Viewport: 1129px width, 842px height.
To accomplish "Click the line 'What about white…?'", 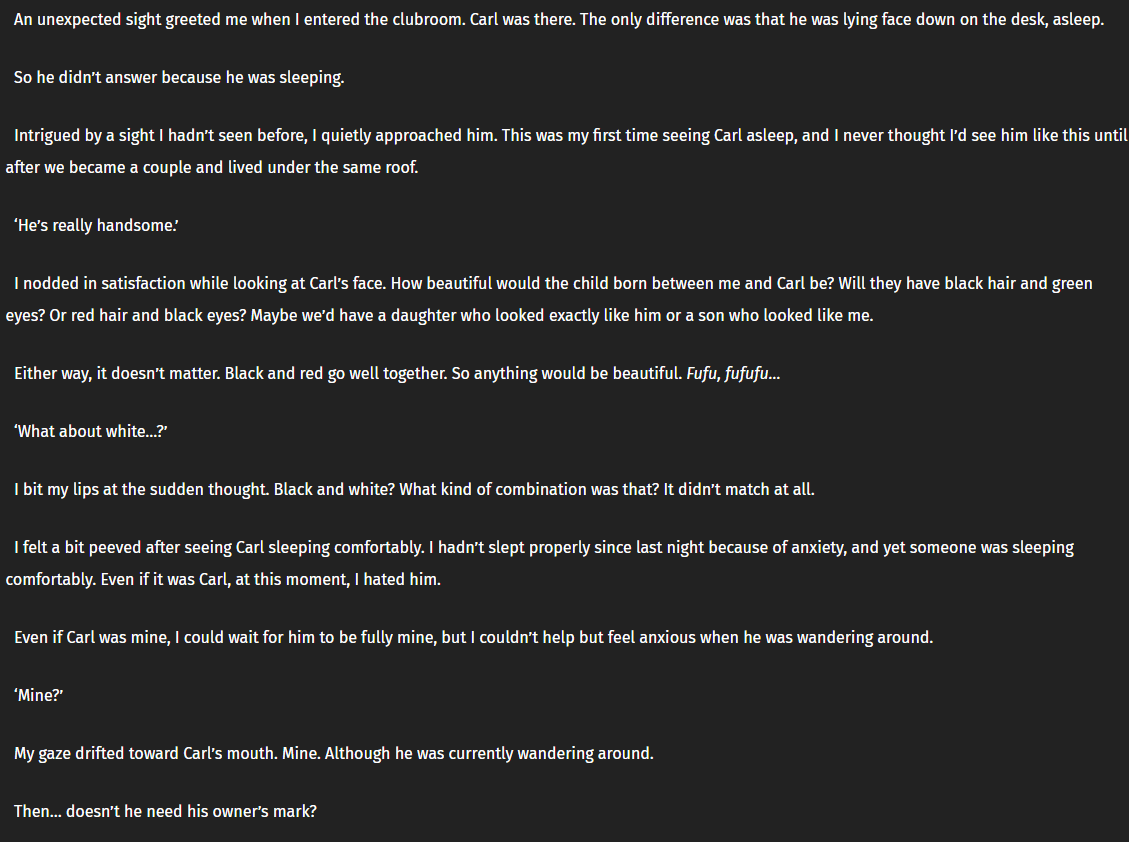I will (x=91, y=431).
